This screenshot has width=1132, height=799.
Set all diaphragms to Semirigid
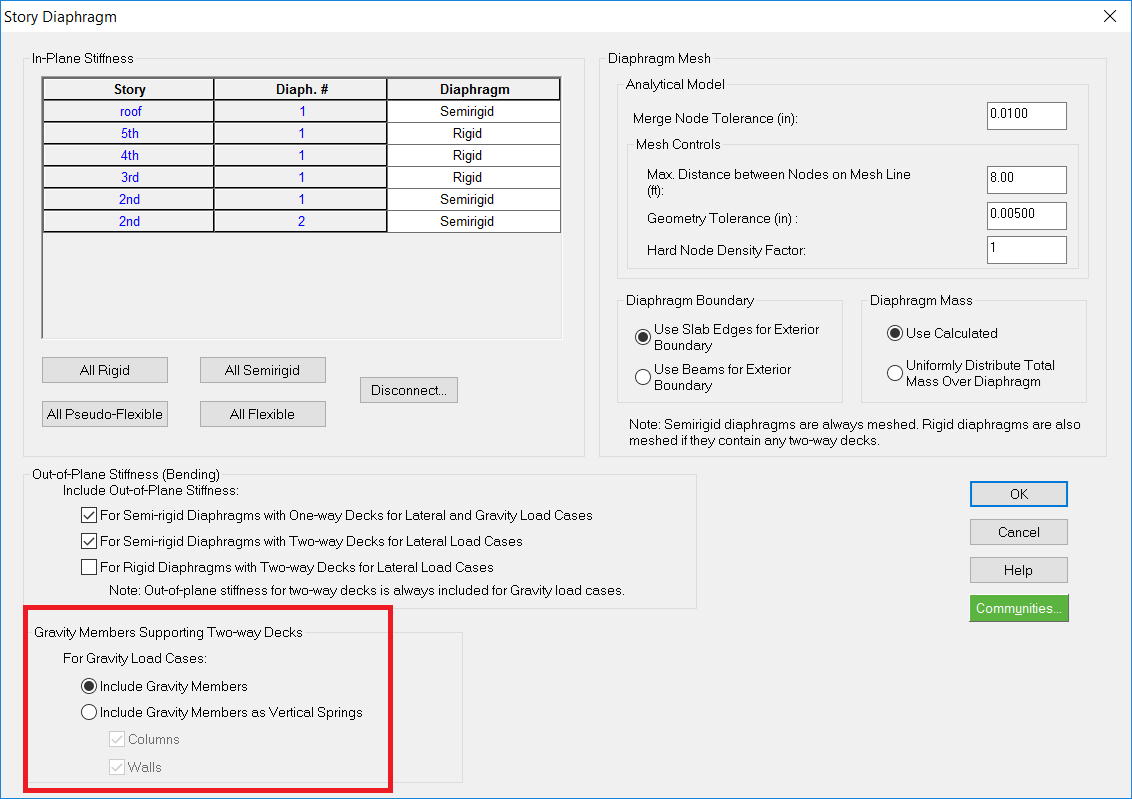pyautogui.click(x=262, y=370)
